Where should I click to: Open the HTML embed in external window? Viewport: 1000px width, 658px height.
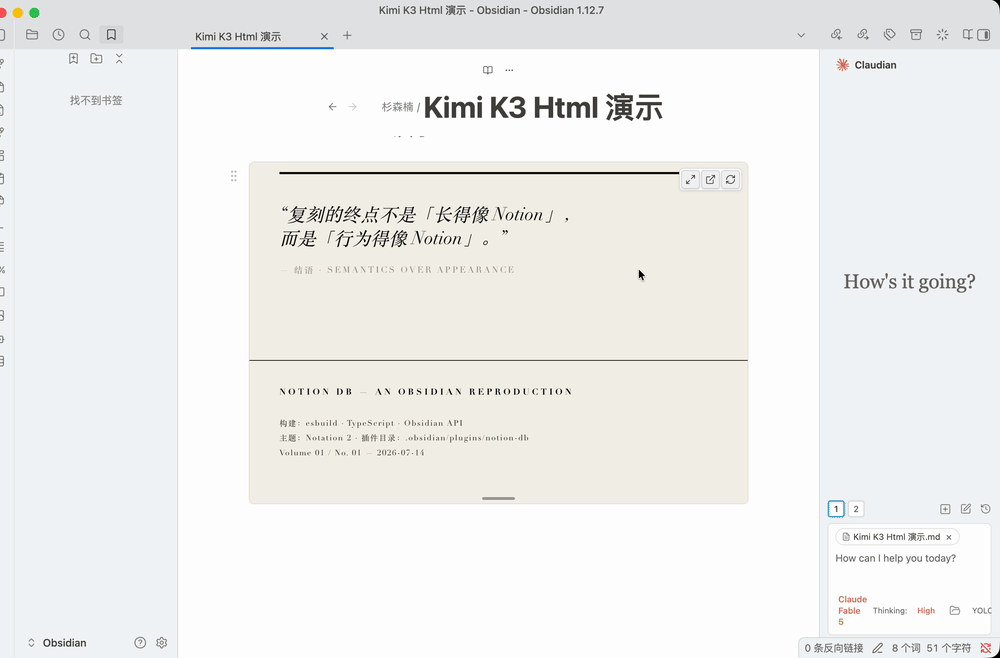[710, 180]
